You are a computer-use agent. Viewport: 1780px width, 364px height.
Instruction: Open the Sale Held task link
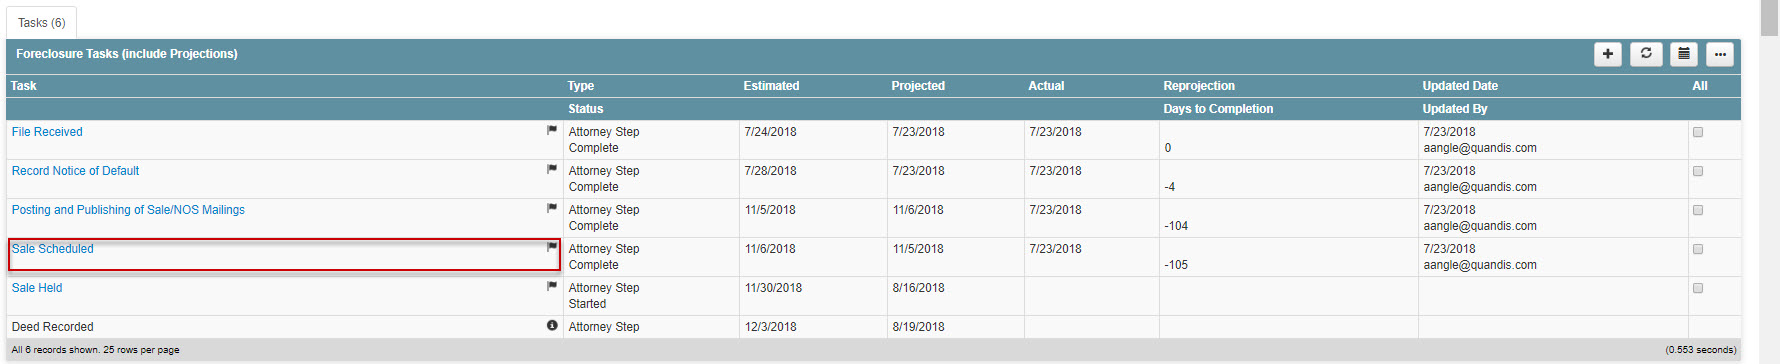click(37, 288)
